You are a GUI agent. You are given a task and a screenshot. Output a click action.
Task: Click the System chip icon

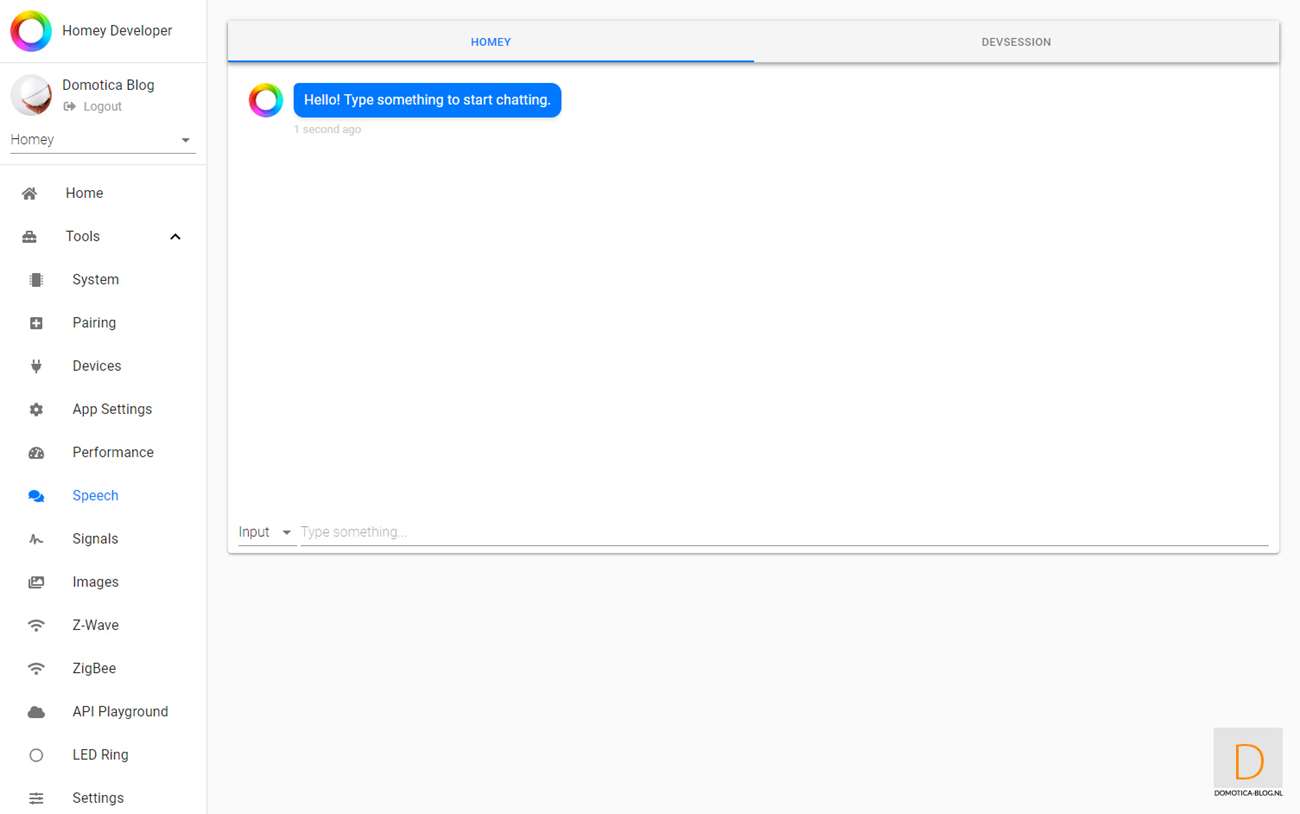coord(36,280)
